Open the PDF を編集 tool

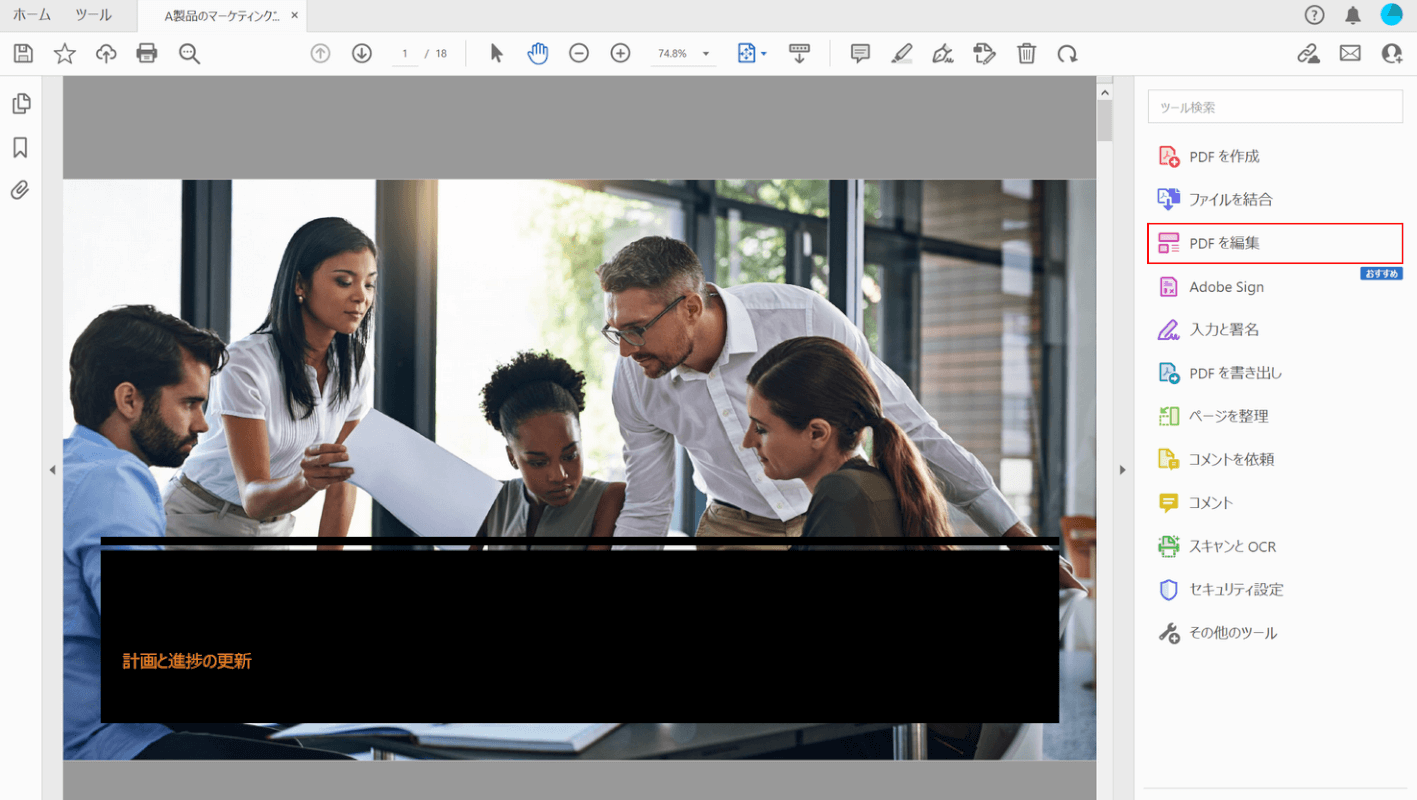pos(1275,243)
